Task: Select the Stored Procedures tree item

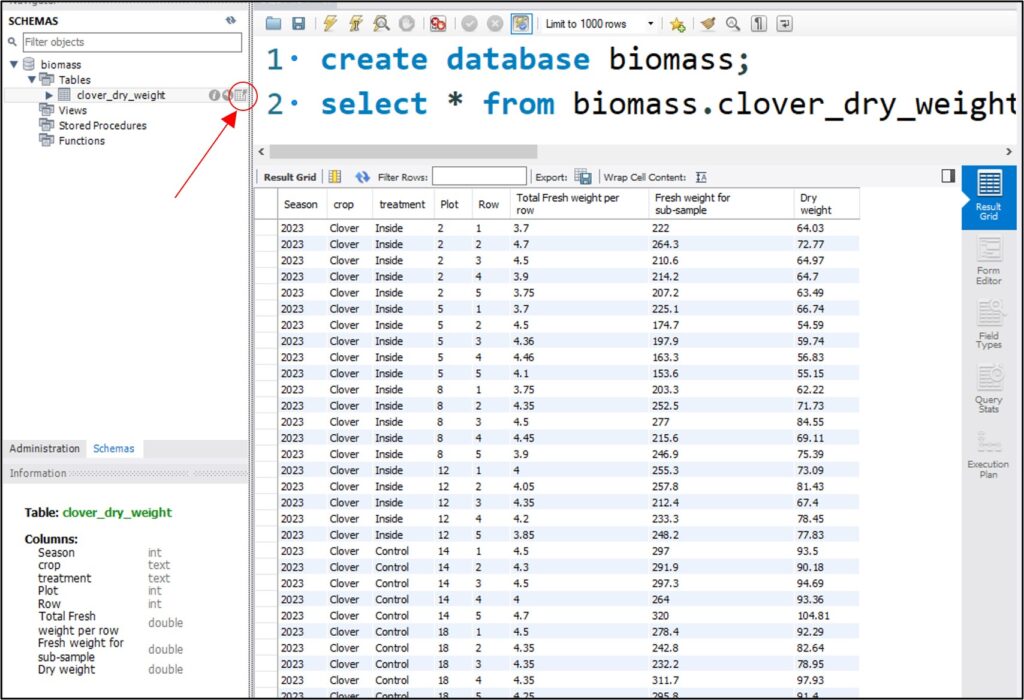Action: [x=102, y=125]
